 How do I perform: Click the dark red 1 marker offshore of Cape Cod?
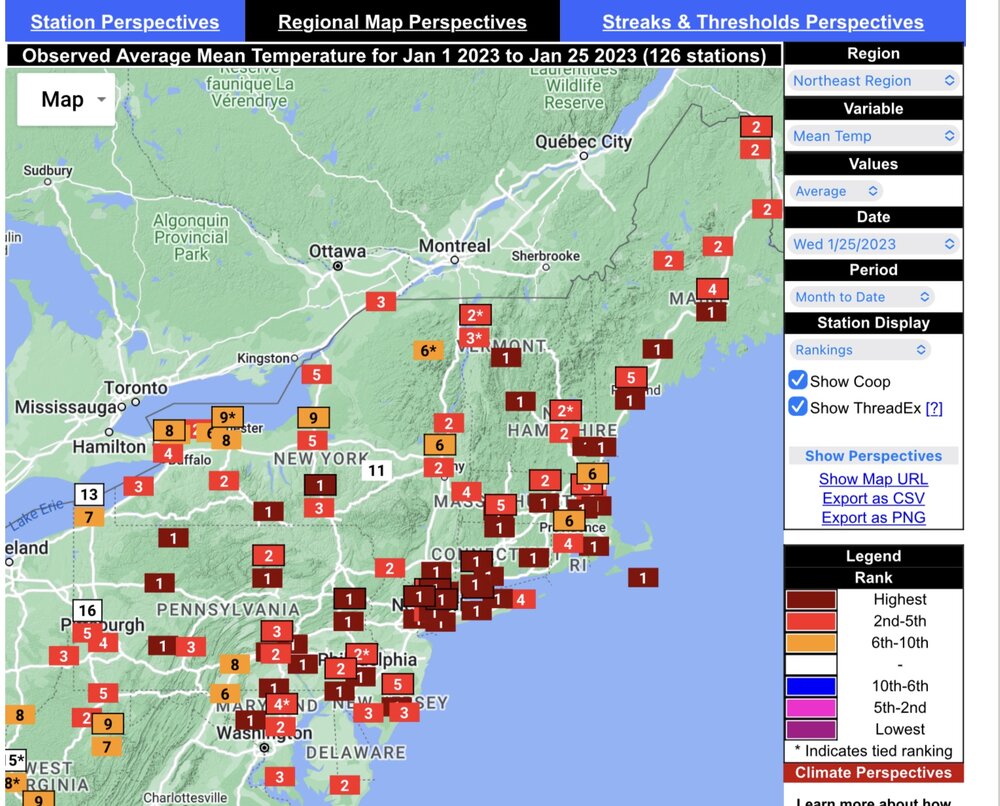pyautogui.click(x=643, y=578)
